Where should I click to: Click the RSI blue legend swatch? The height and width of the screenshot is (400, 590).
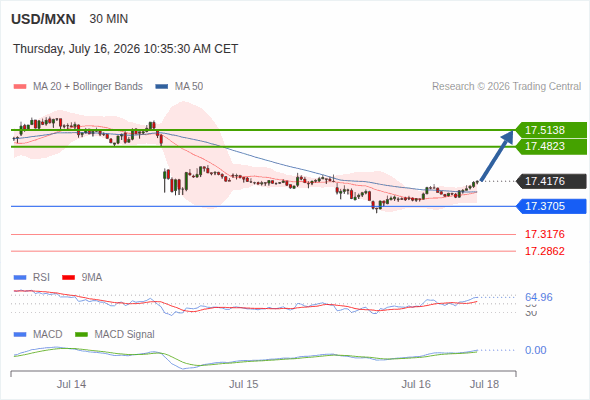[20, 278]
